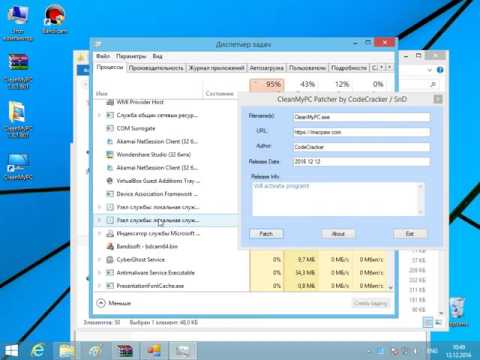Image resolution: width=480 pixels, height=360 pixels.
Task: Switch to the Подробности tab
Action: click(349, 68)
